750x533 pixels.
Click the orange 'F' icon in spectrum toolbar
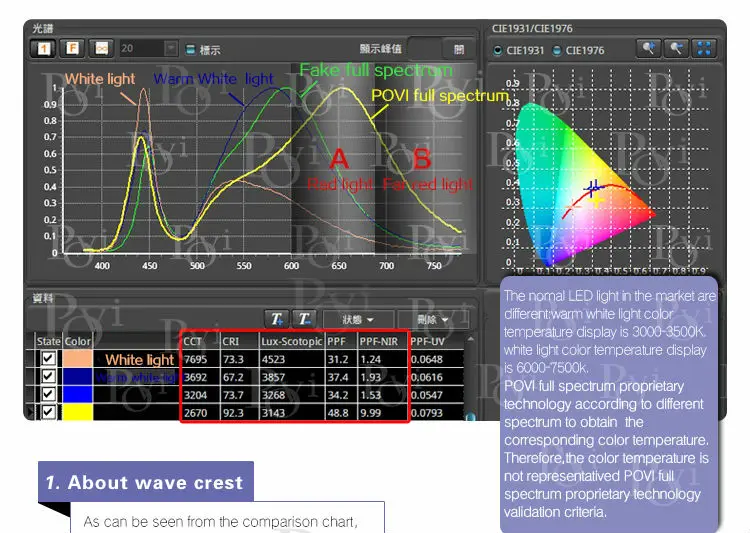72,48
